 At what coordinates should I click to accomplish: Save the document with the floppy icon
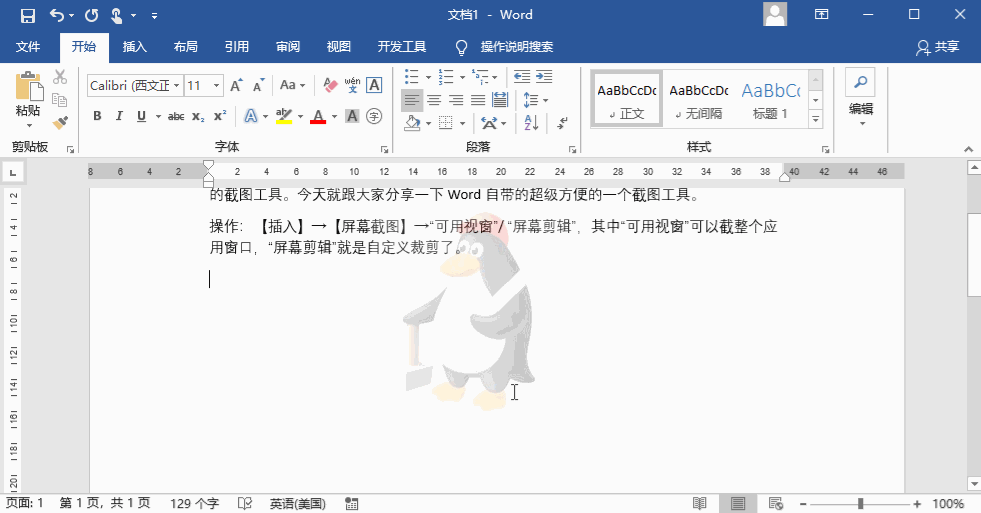28,15
